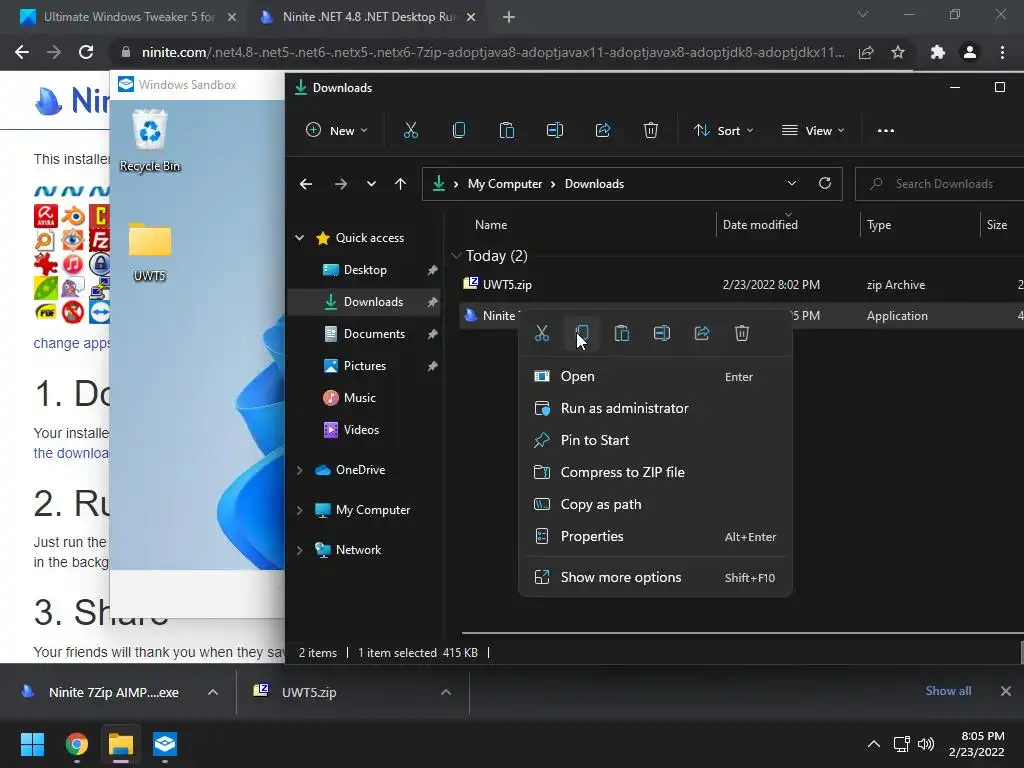Refresh the Downloads folder view
This screenshot has width=1024, height=768.
pyautogui.click(x=825, y=184)
